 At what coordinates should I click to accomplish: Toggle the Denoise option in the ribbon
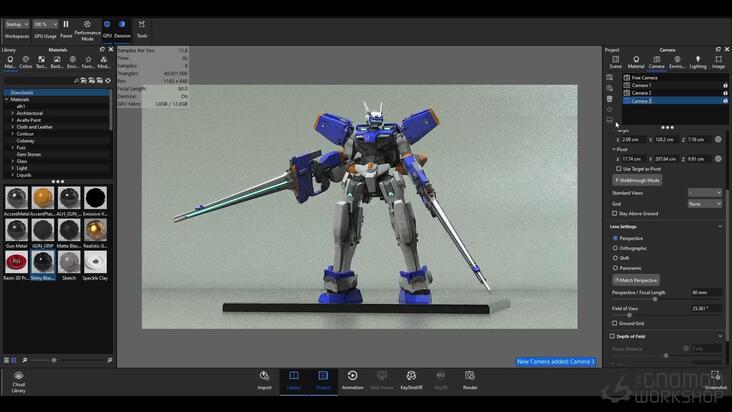(122, 28)
